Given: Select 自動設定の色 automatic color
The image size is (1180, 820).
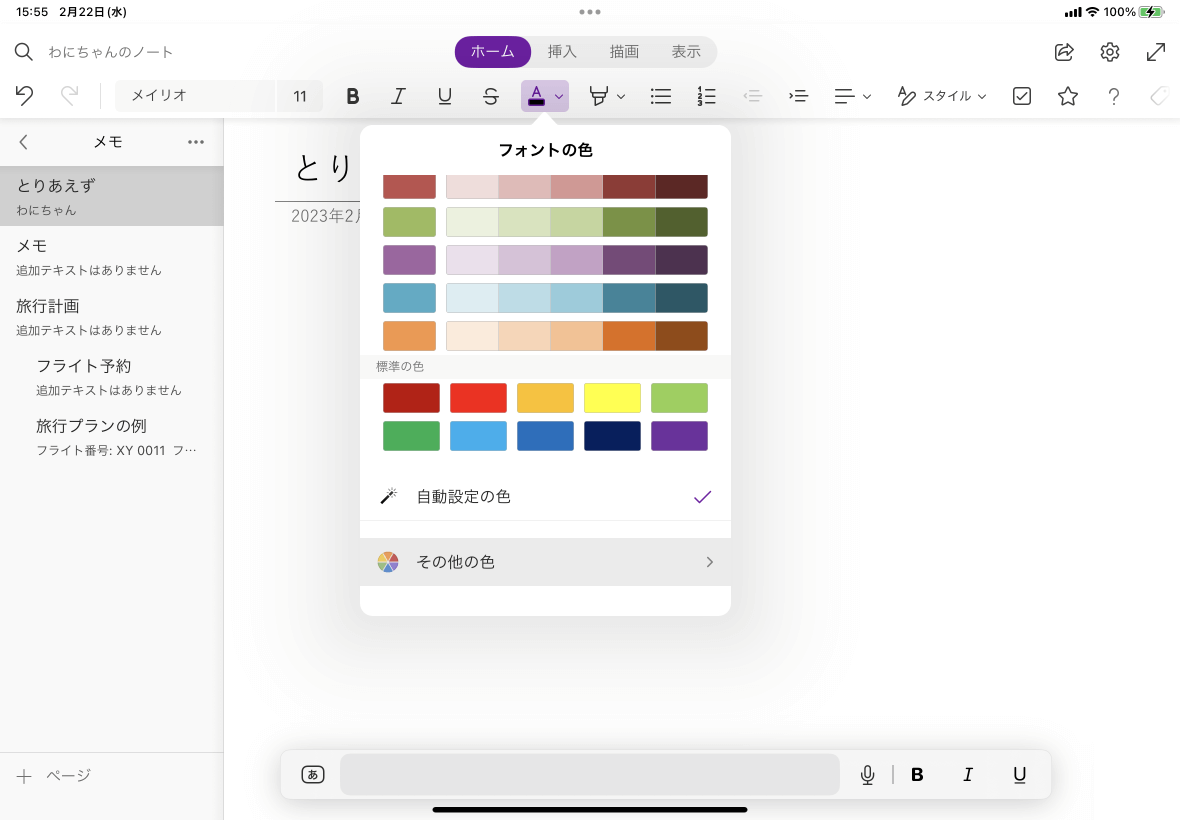Looking at the screenshot, I should point(546,497).
